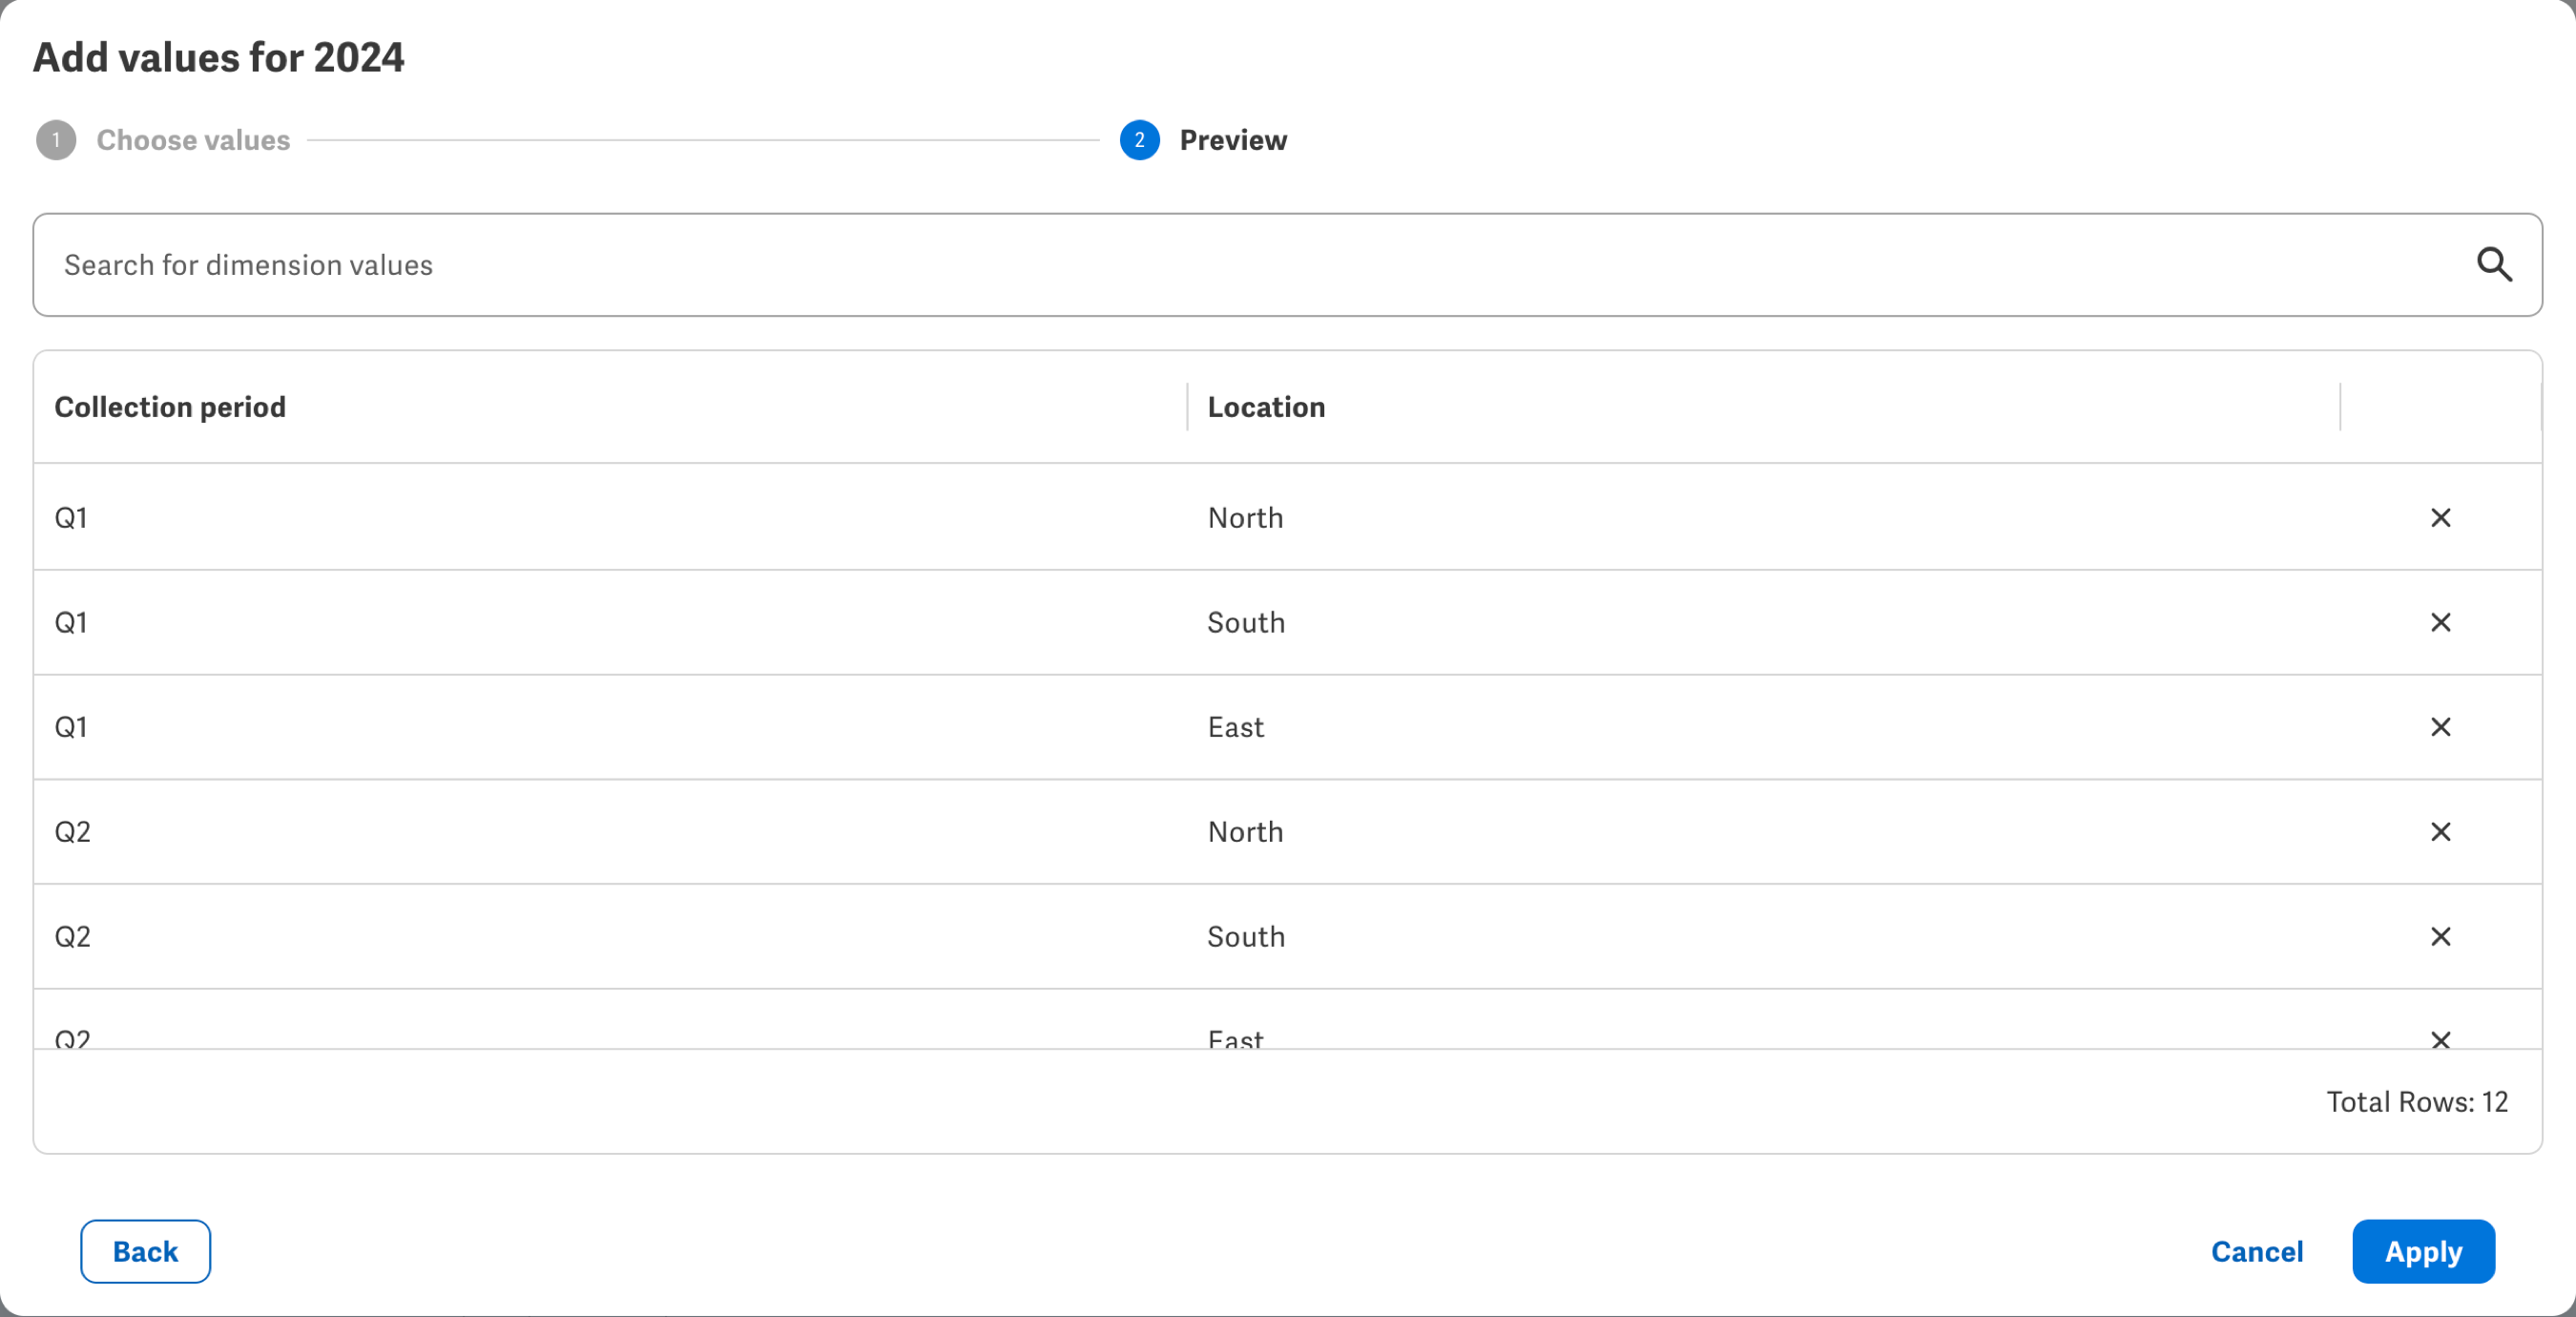Apply the previewed values
This screenshot has width=2576, height=1317.
[2423, 1251]
